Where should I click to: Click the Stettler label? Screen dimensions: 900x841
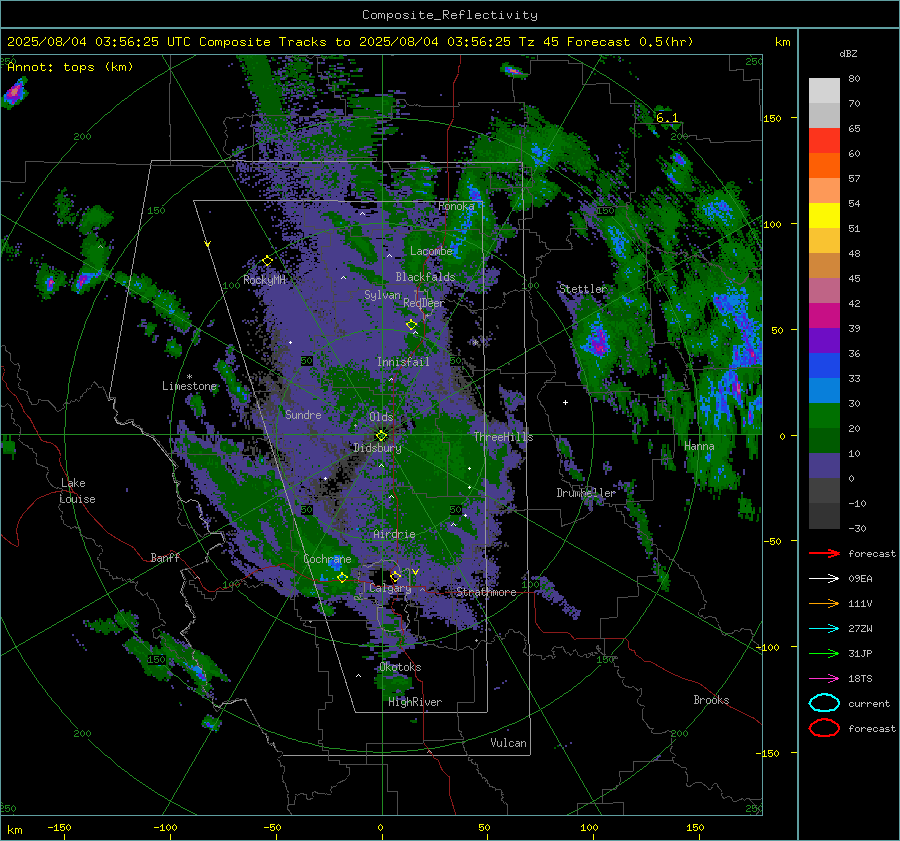click(583, 289)
